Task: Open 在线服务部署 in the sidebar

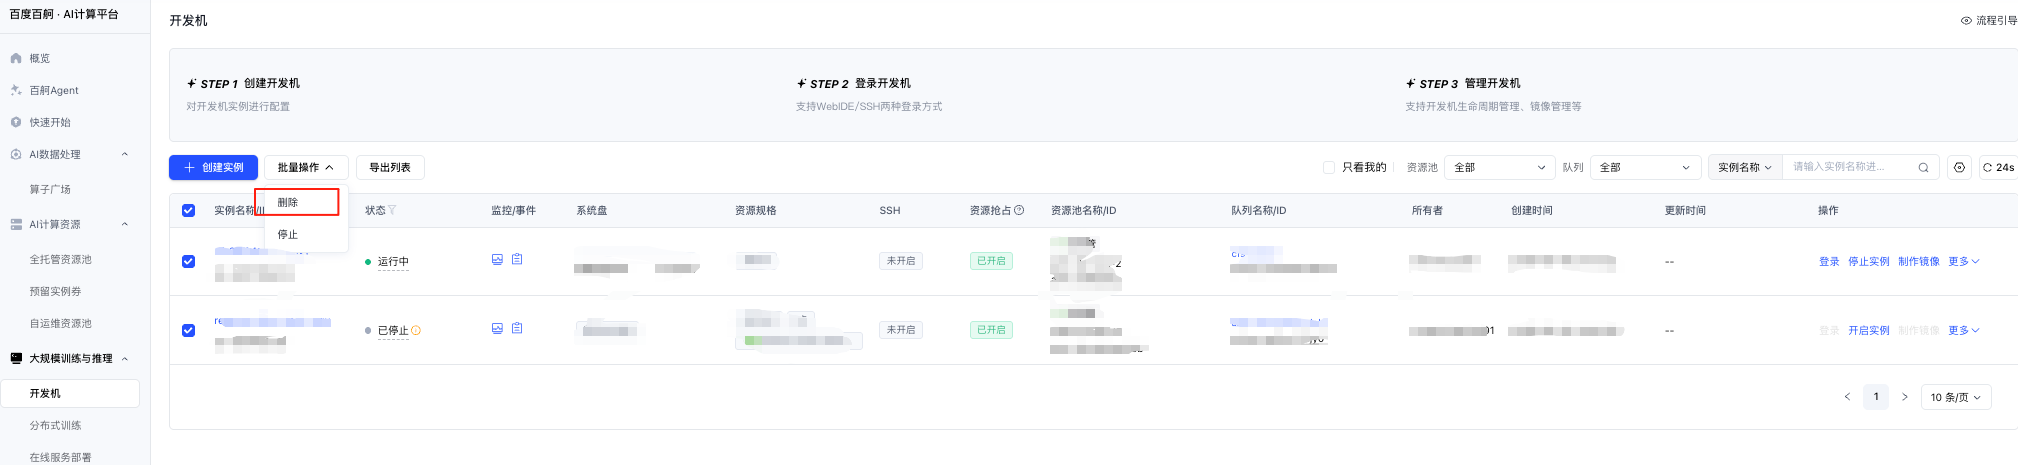Action: pos(61,457)
